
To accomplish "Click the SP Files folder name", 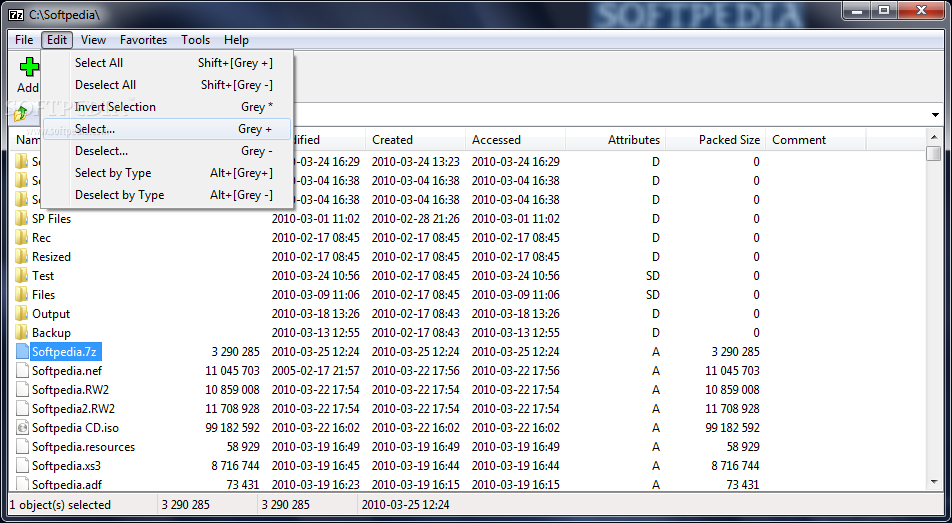I will click(52, 219).
